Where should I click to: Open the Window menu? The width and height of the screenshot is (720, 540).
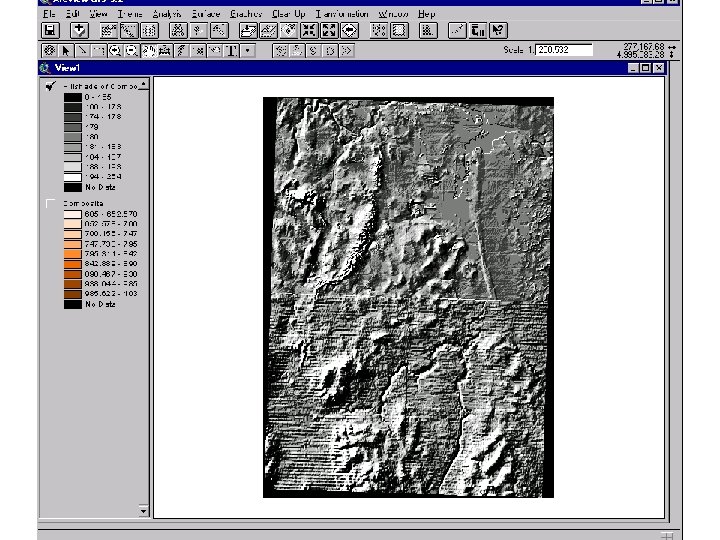(394, 14)
